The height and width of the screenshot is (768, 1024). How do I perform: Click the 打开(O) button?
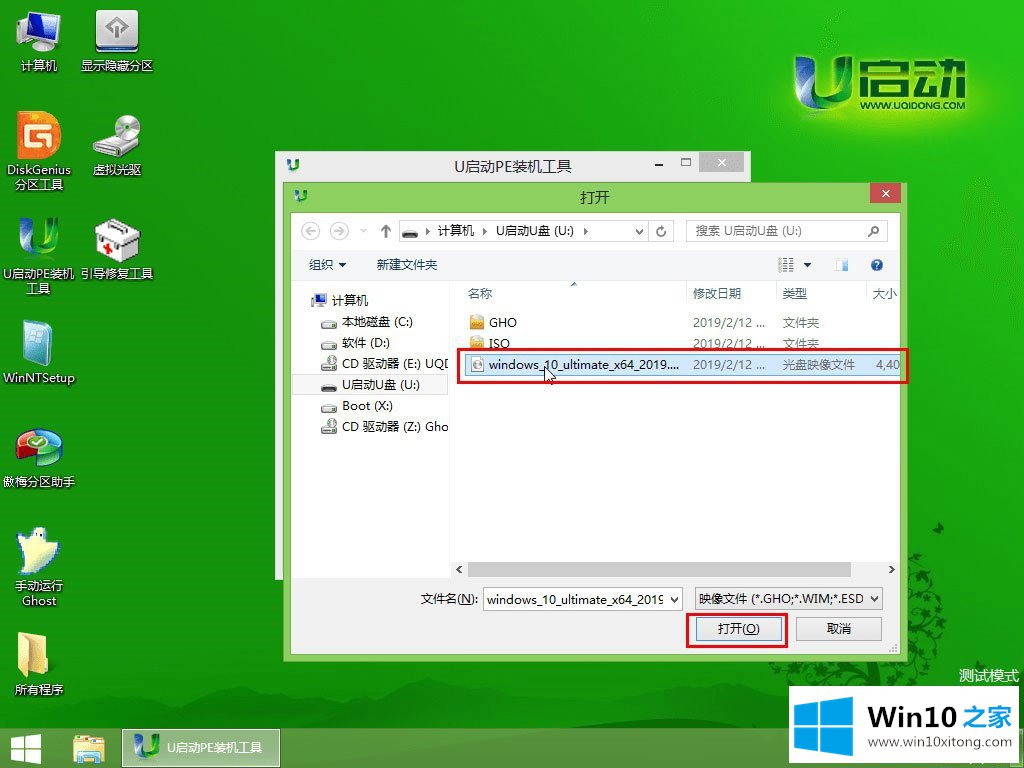pyautogui.click(x=738, y=628)
